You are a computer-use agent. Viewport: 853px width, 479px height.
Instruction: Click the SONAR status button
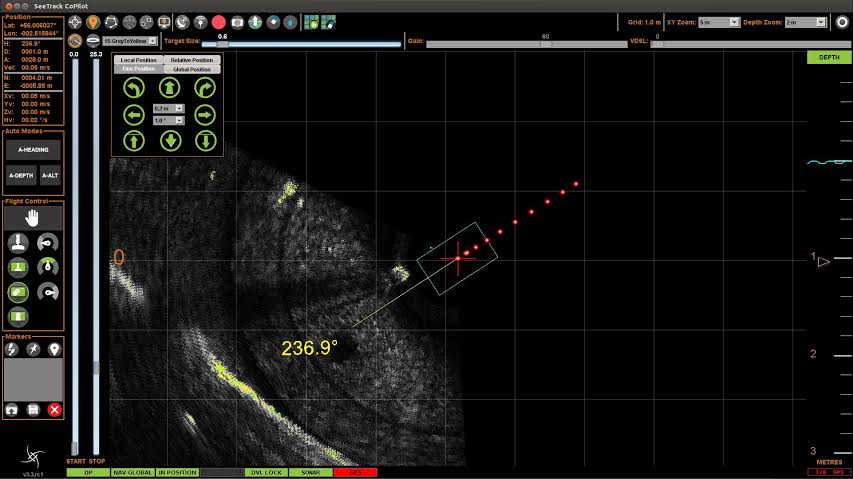click(x=311, y=472)
